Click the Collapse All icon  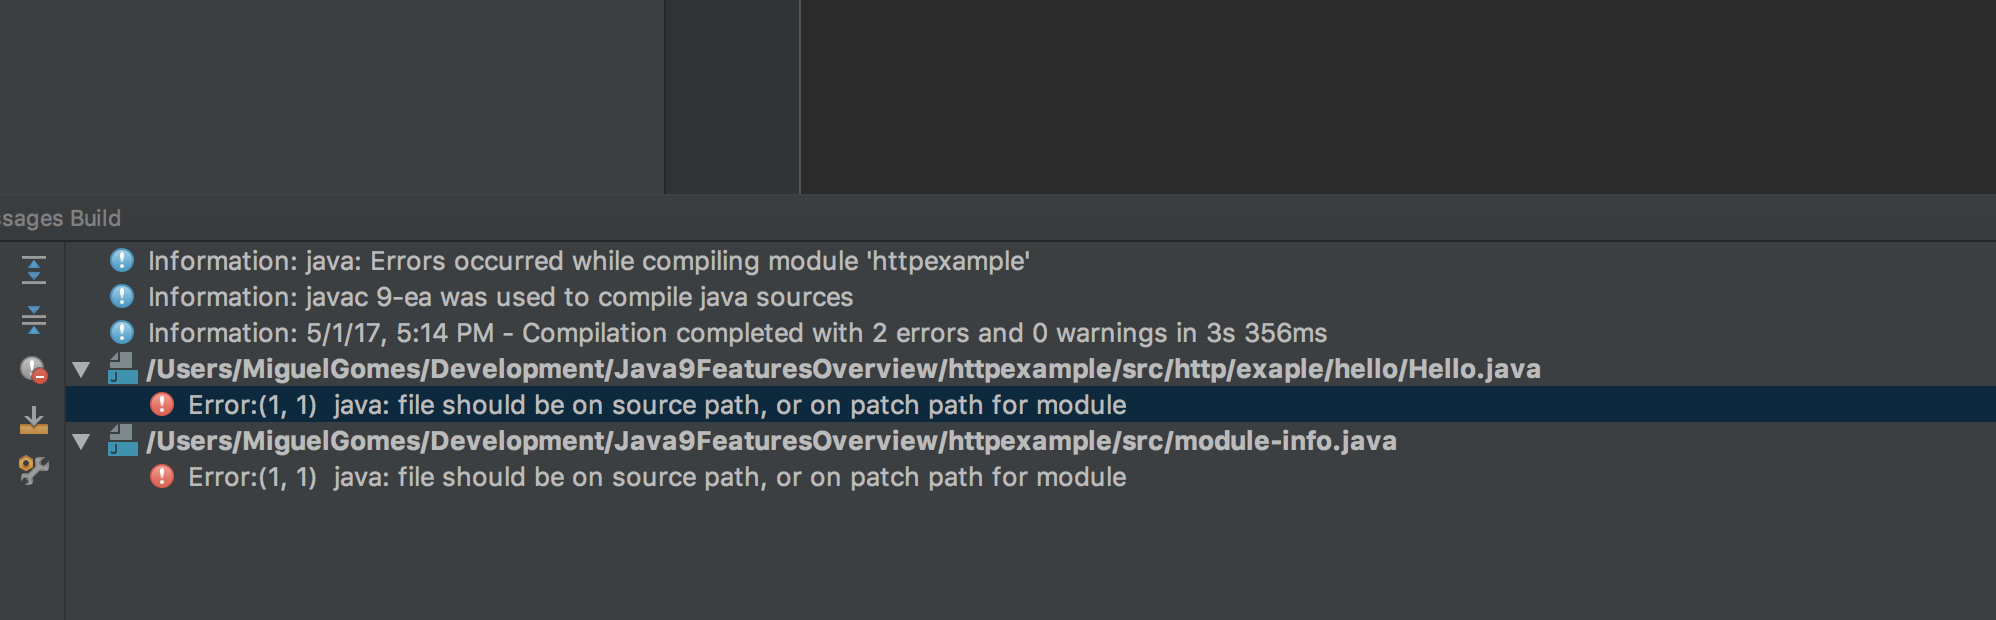(x=33, y=320)
